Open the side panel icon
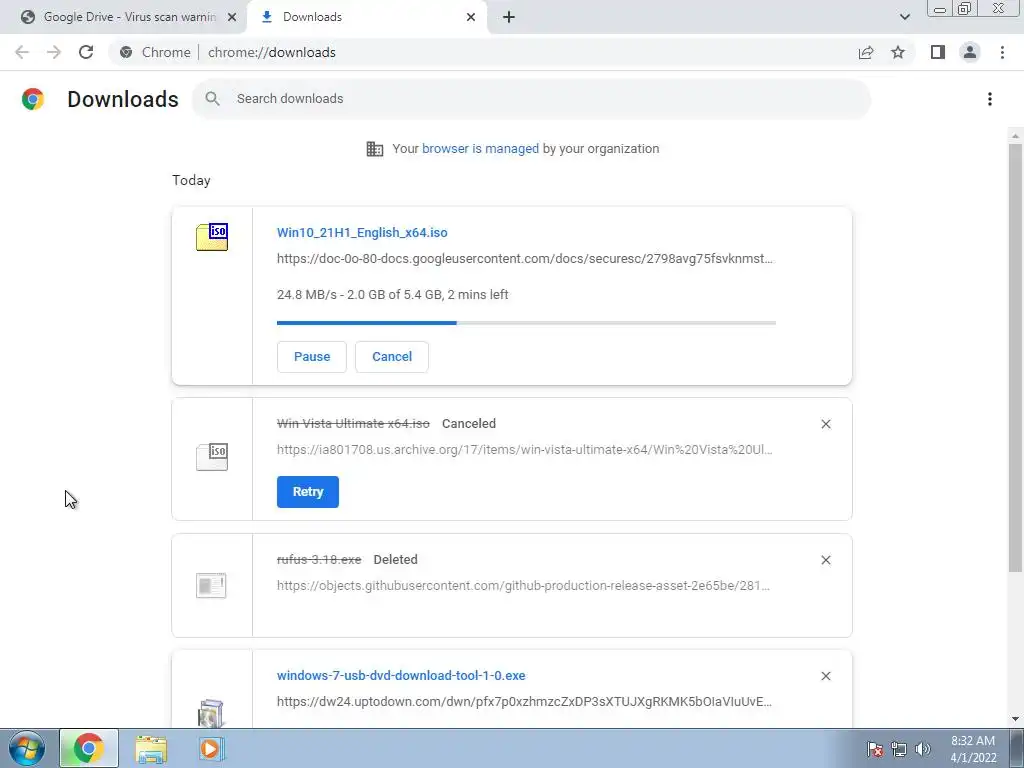The image size is (1024, 768). point(938,52)
